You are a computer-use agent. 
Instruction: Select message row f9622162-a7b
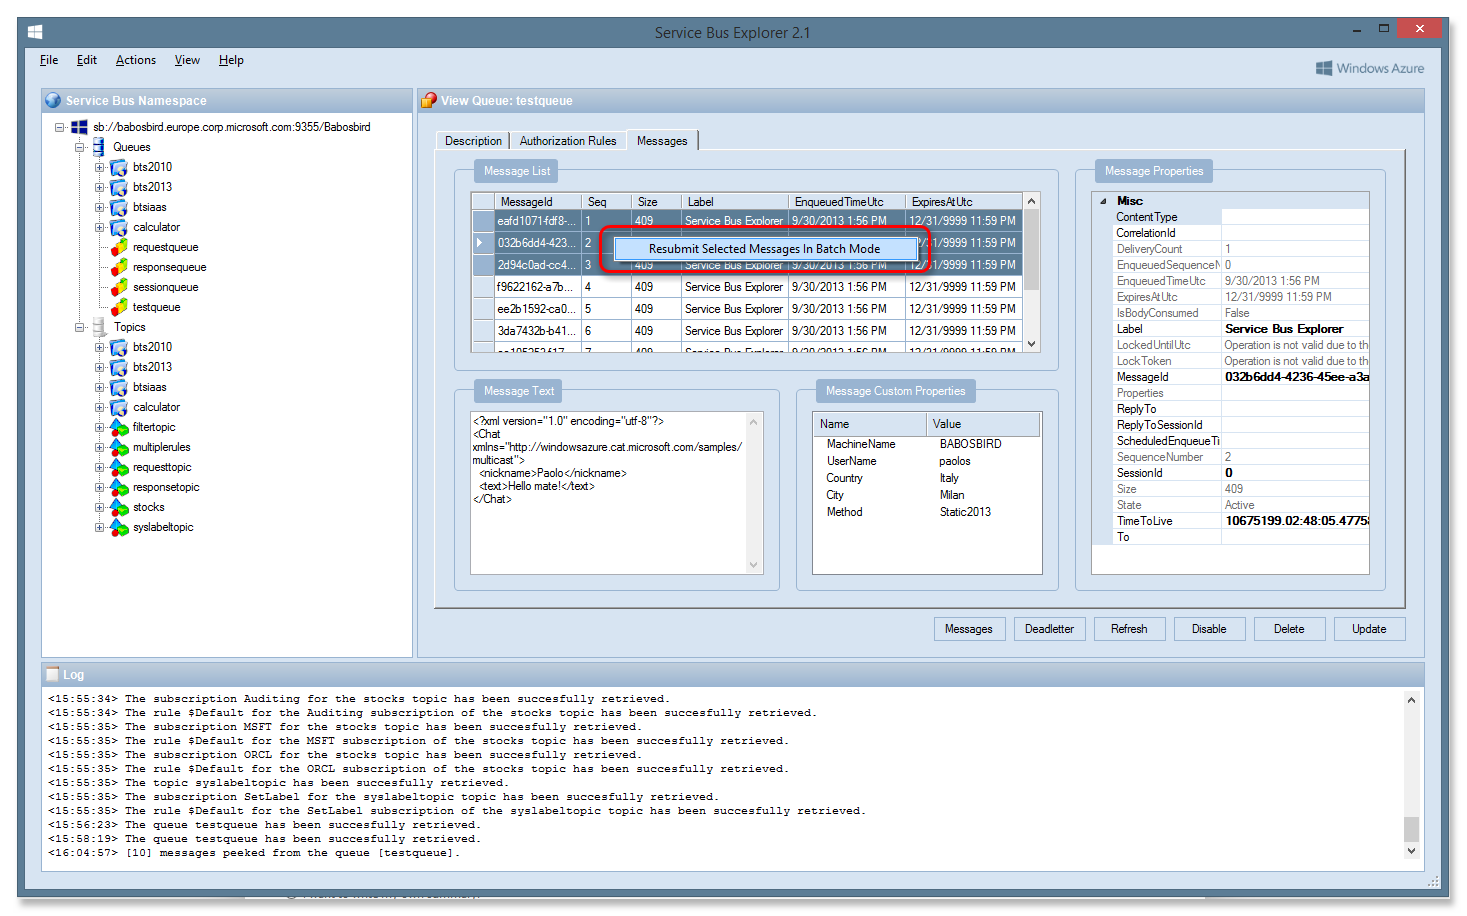point(746,287)
